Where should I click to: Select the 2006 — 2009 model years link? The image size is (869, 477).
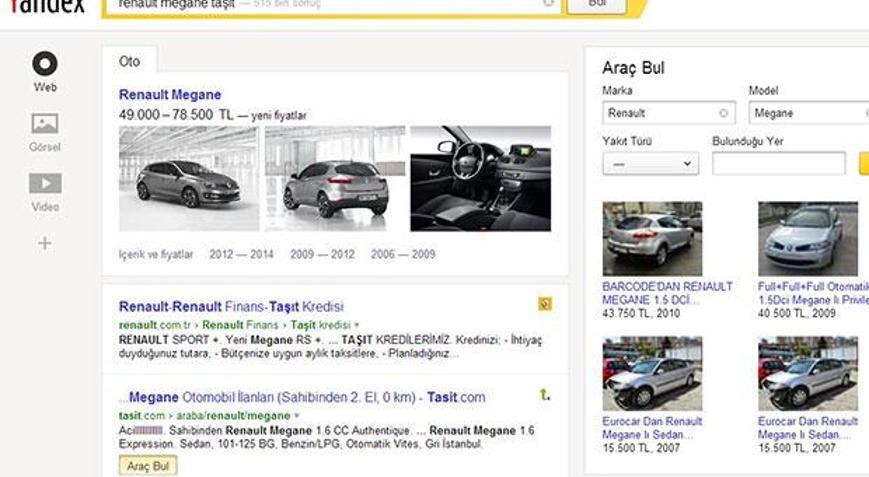403,254
